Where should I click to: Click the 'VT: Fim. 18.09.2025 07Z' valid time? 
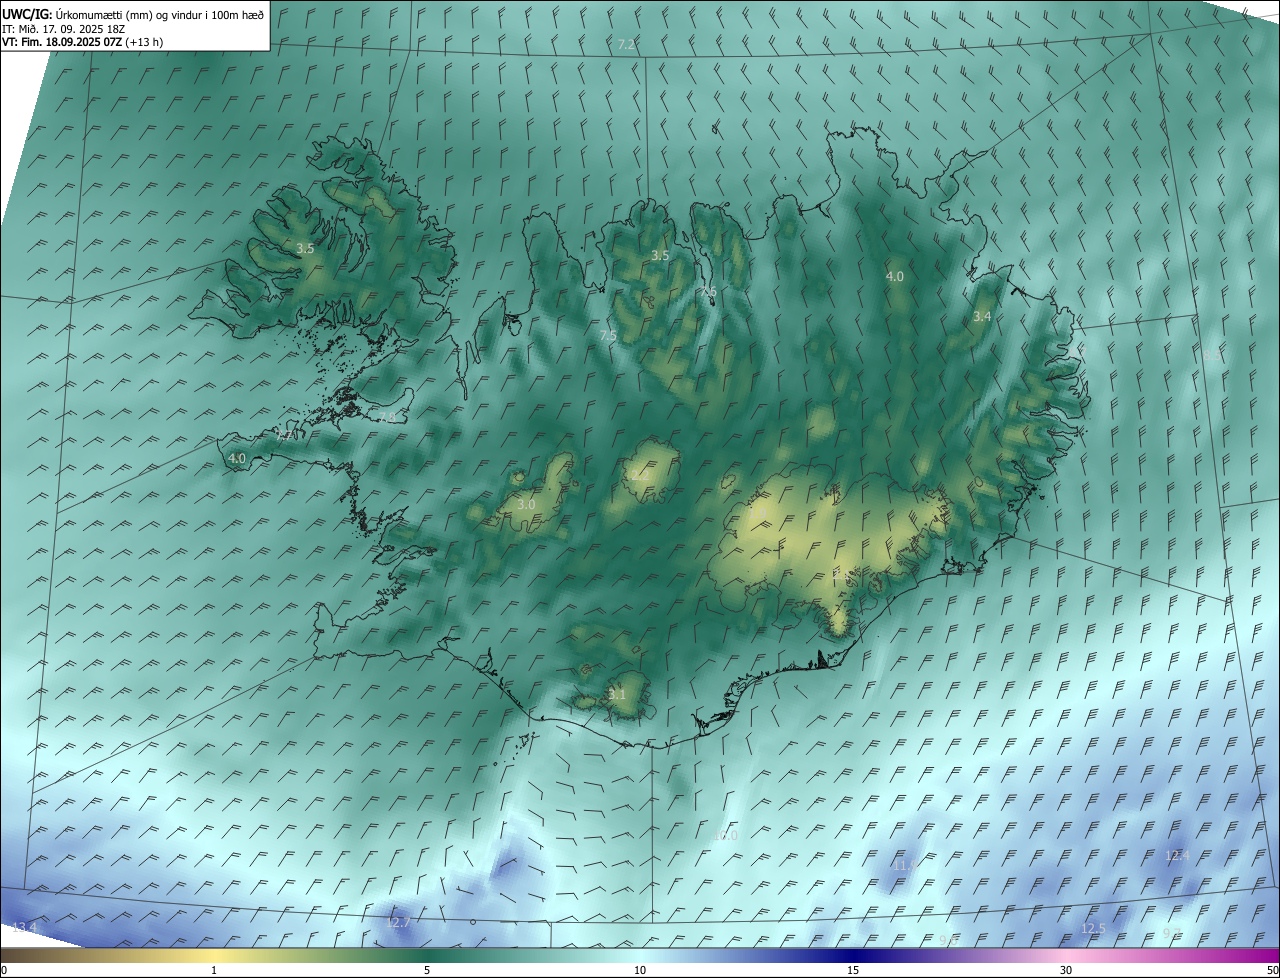coord(62,42)
